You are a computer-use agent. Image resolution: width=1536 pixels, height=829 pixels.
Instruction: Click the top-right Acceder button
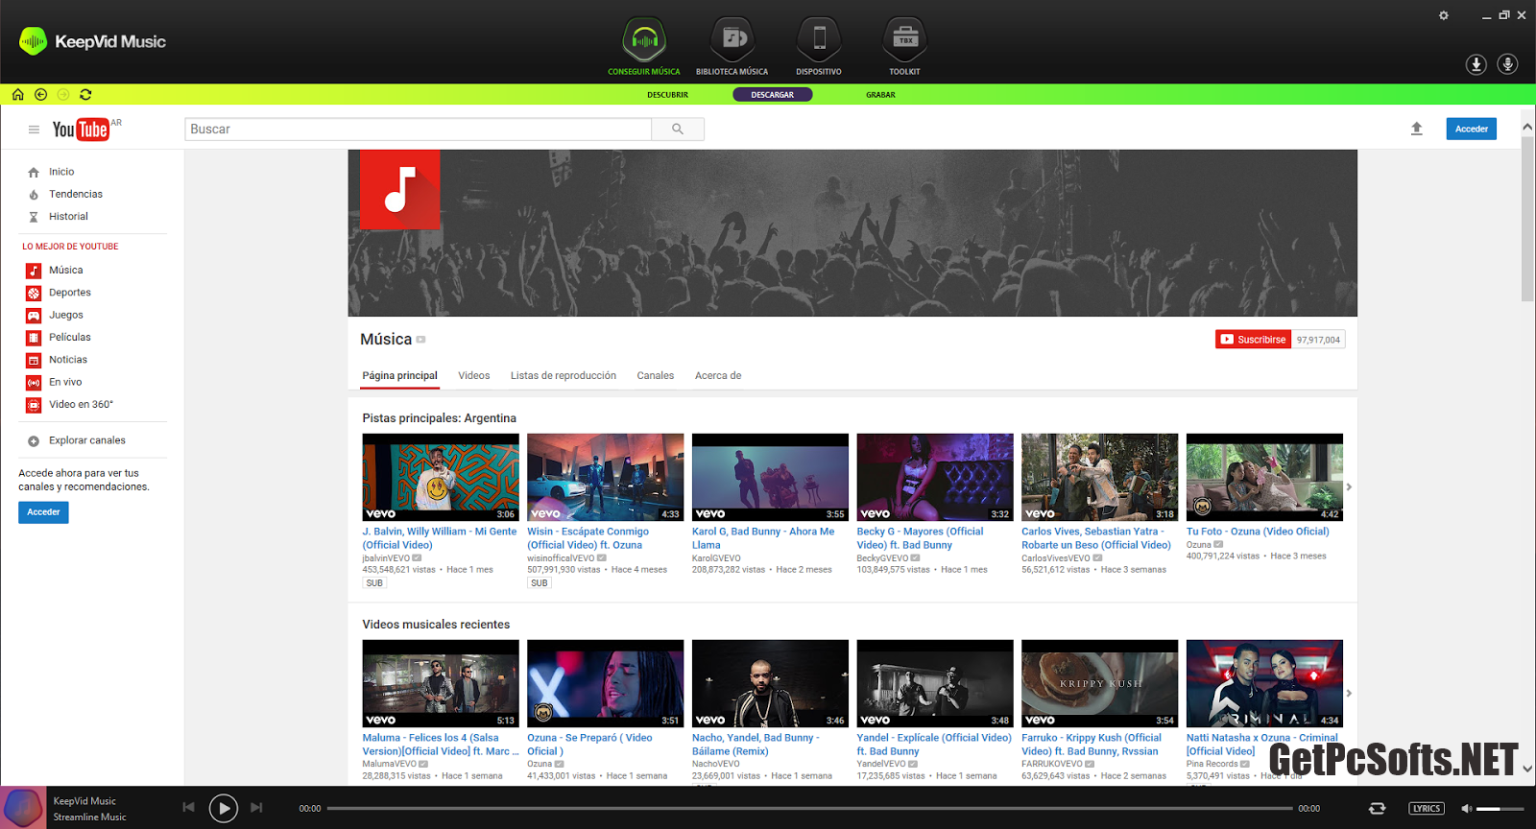(1471, 129)
